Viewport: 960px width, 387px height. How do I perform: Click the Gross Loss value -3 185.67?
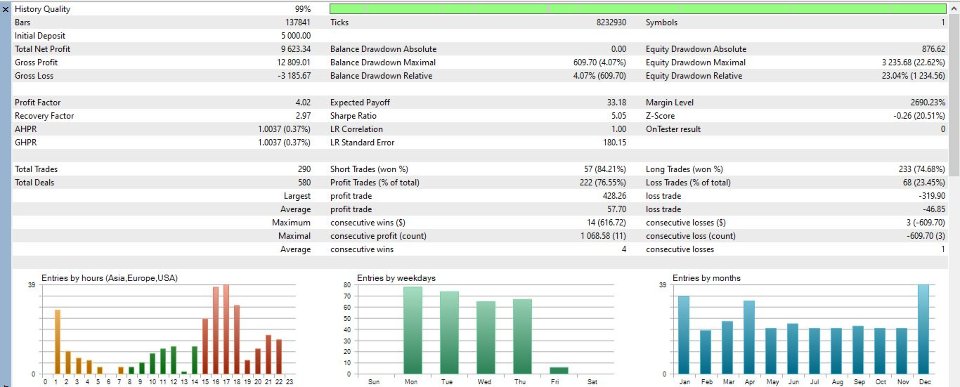pos(293,76)
